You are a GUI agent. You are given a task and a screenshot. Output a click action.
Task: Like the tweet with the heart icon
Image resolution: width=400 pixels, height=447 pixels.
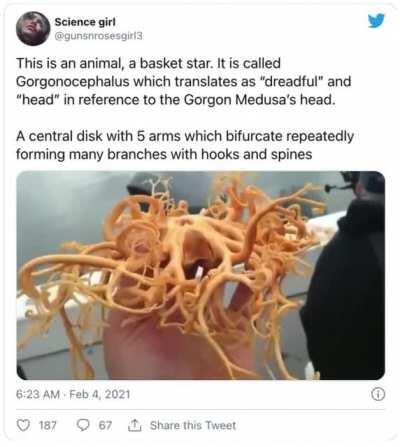(23, 426)
